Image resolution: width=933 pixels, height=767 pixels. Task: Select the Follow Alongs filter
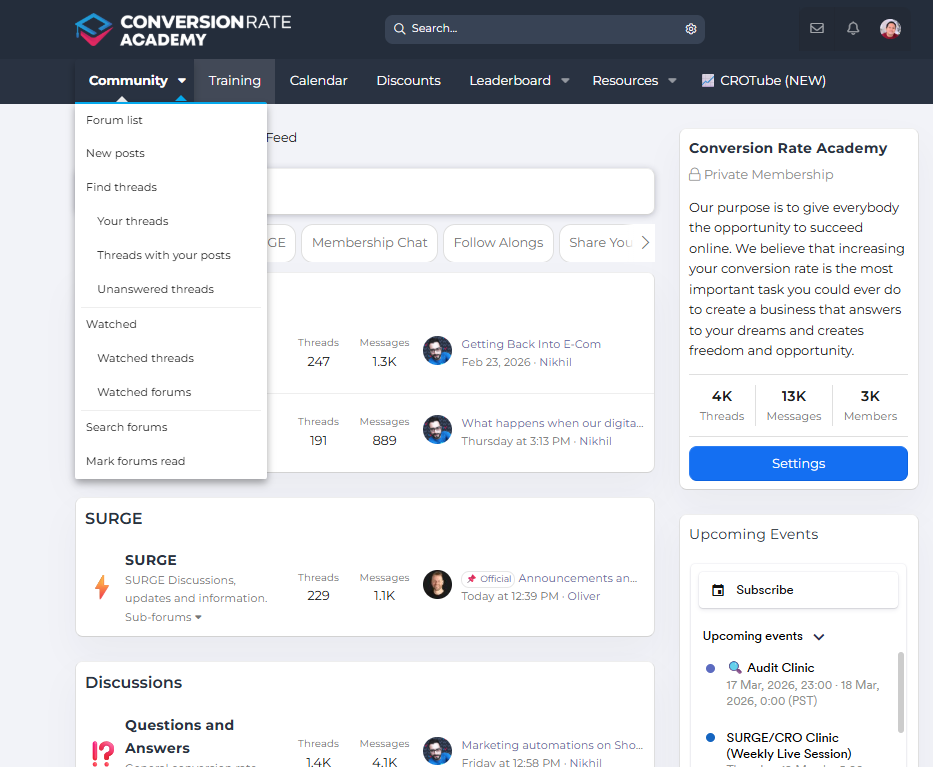pos(498,243)
